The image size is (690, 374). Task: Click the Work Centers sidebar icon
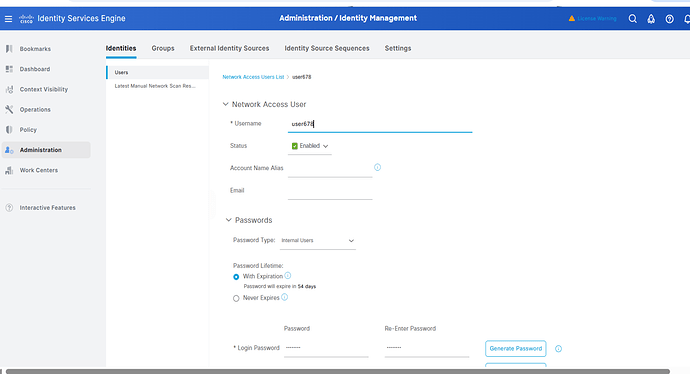coord(9,170)
